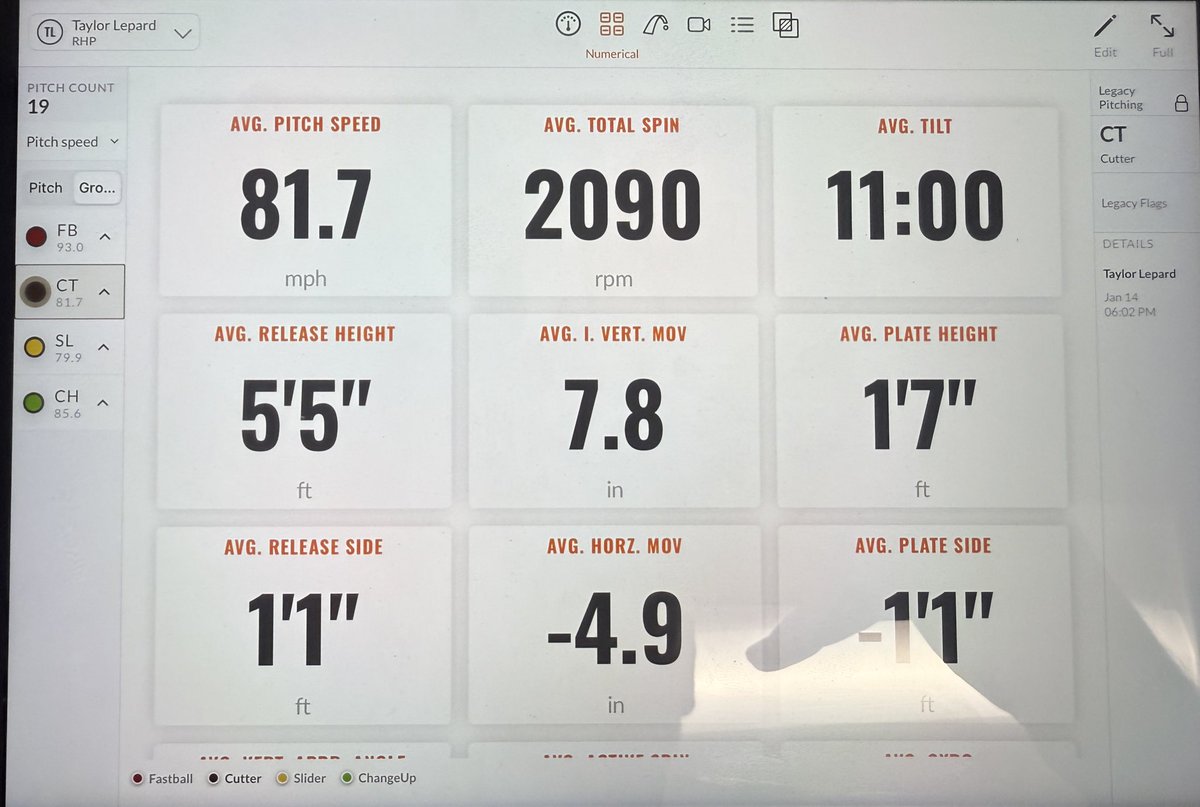This screenshot has width=1200, height=807.
Task: Select the SL 79.9 pitch row
Action: coord(69,347)
